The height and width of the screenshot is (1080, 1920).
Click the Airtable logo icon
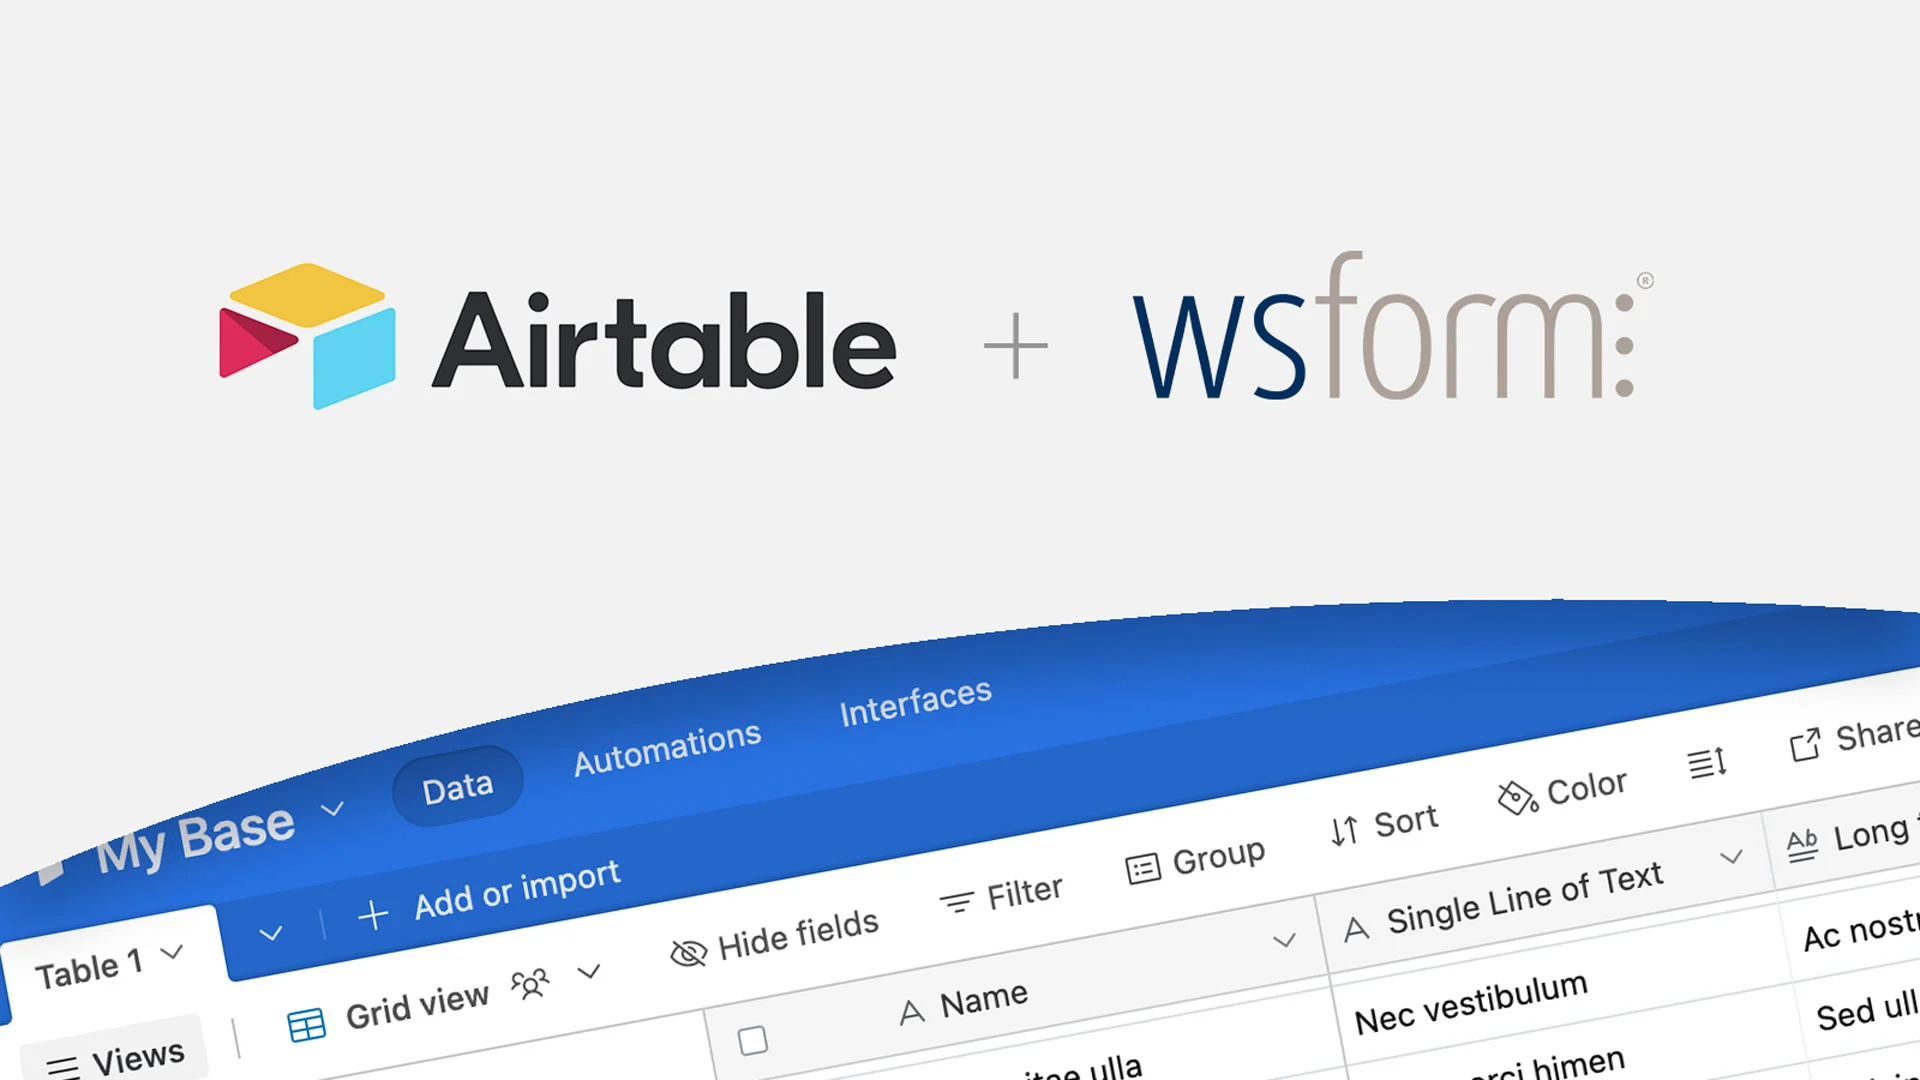coord(307,336)
